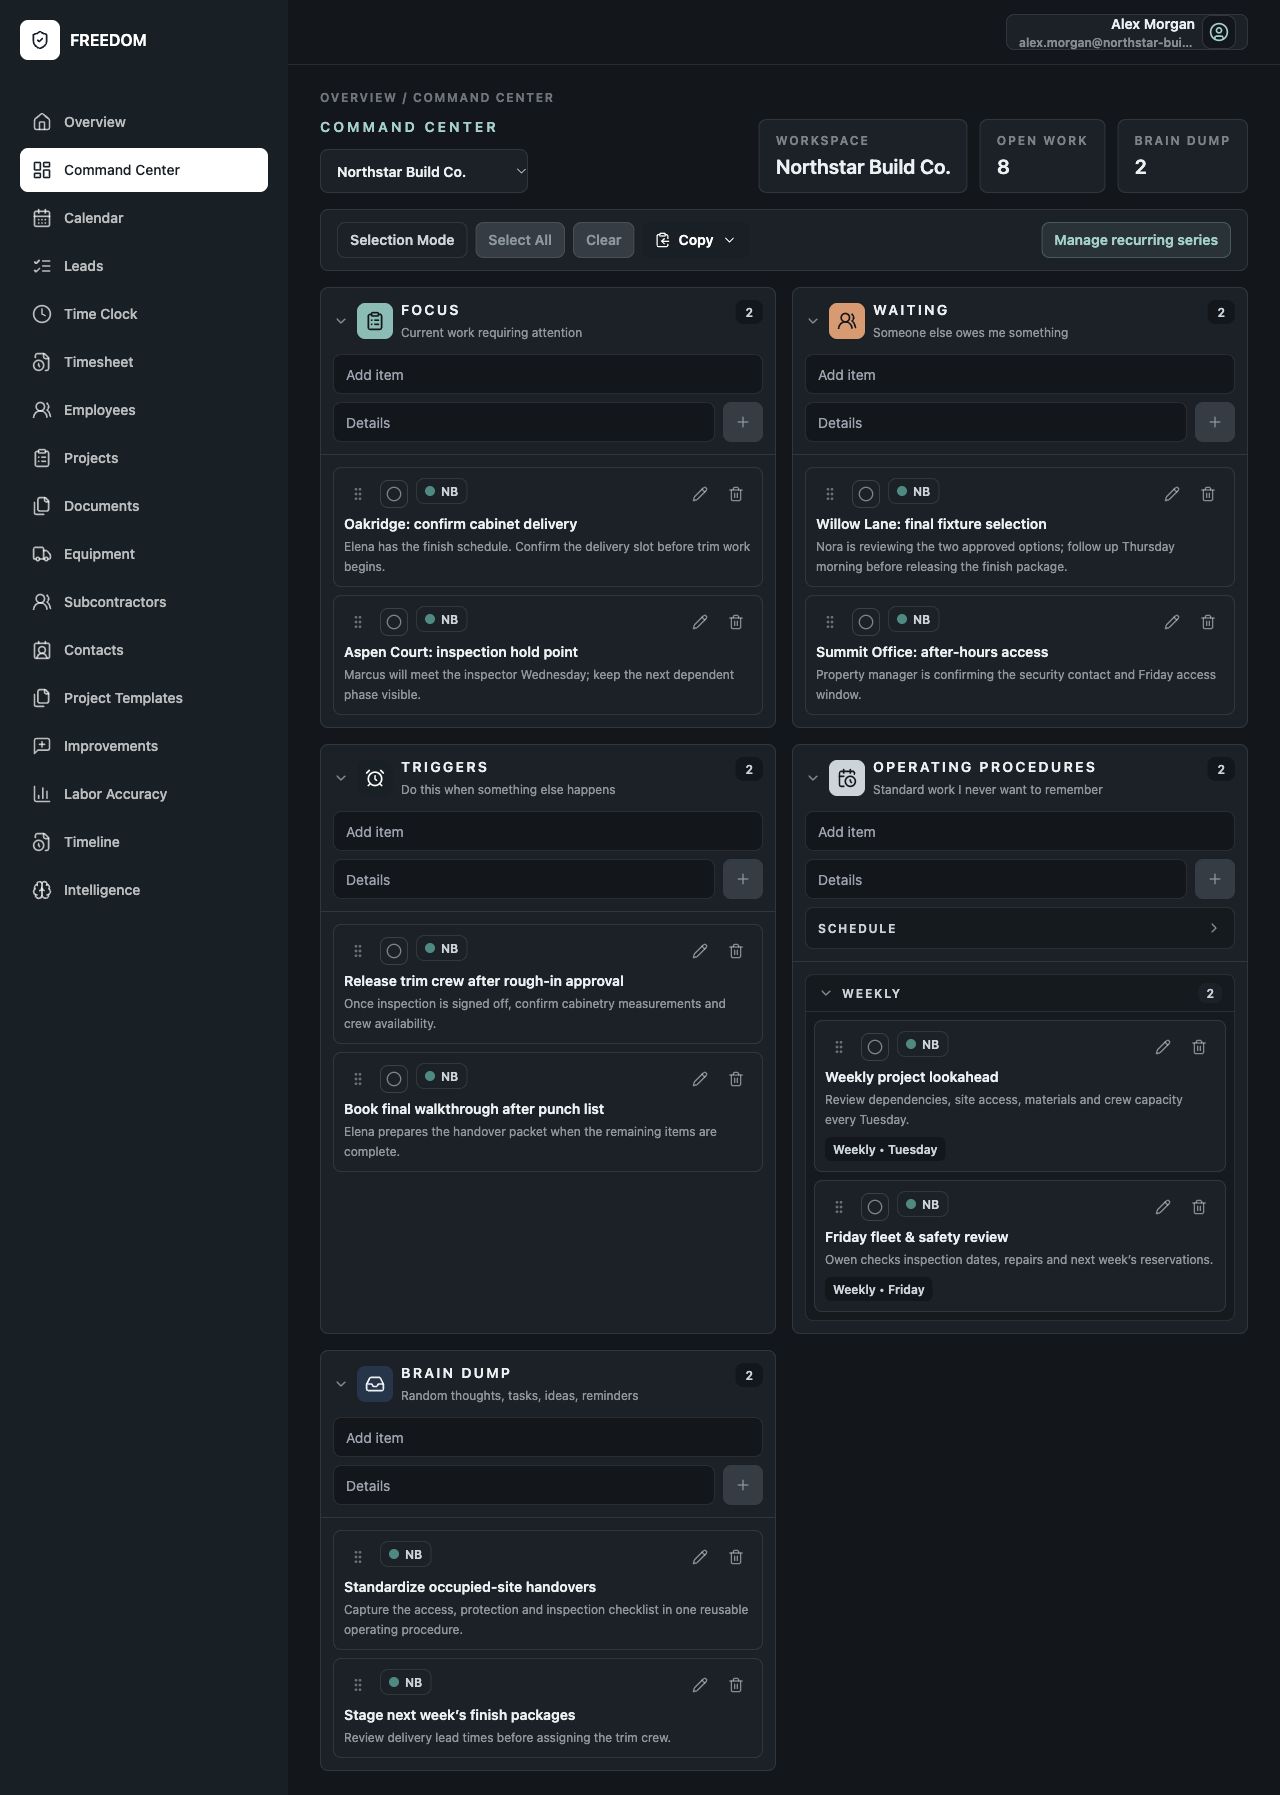Collapse the Weekly group
Screen dimensions: 1280x1795
[826, 993]
